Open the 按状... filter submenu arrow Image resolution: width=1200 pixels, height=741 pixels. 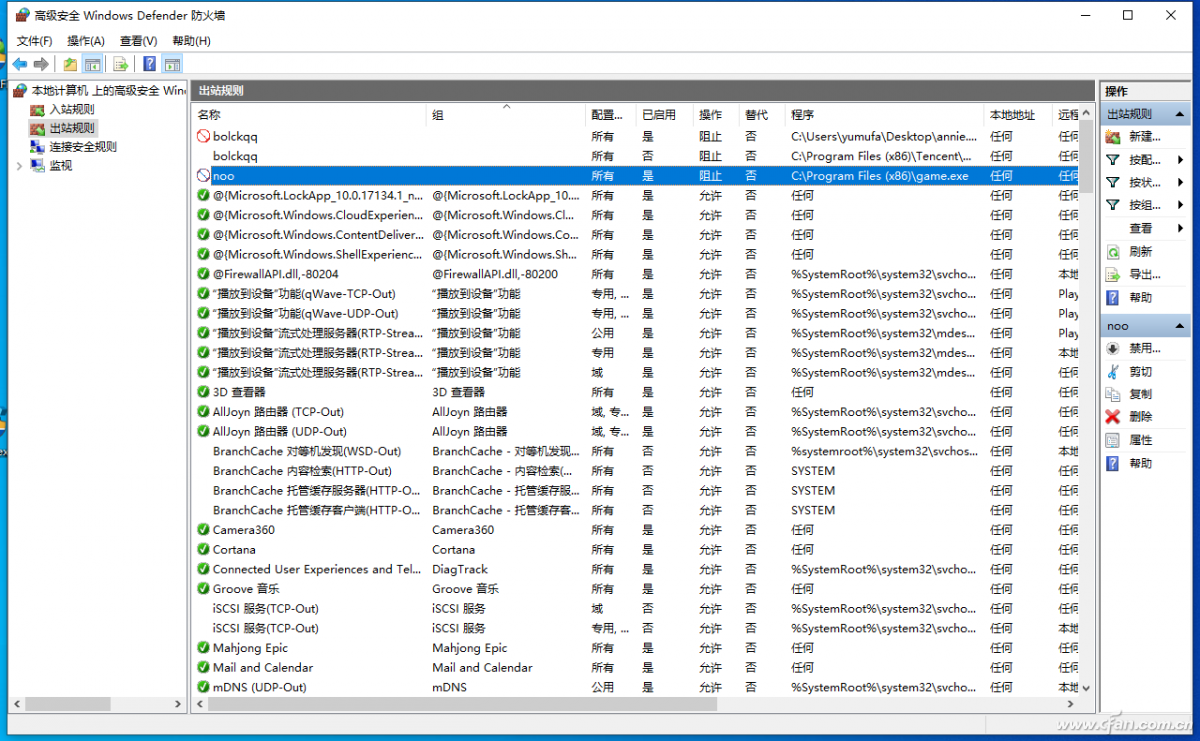click(x=1181, y=183)
